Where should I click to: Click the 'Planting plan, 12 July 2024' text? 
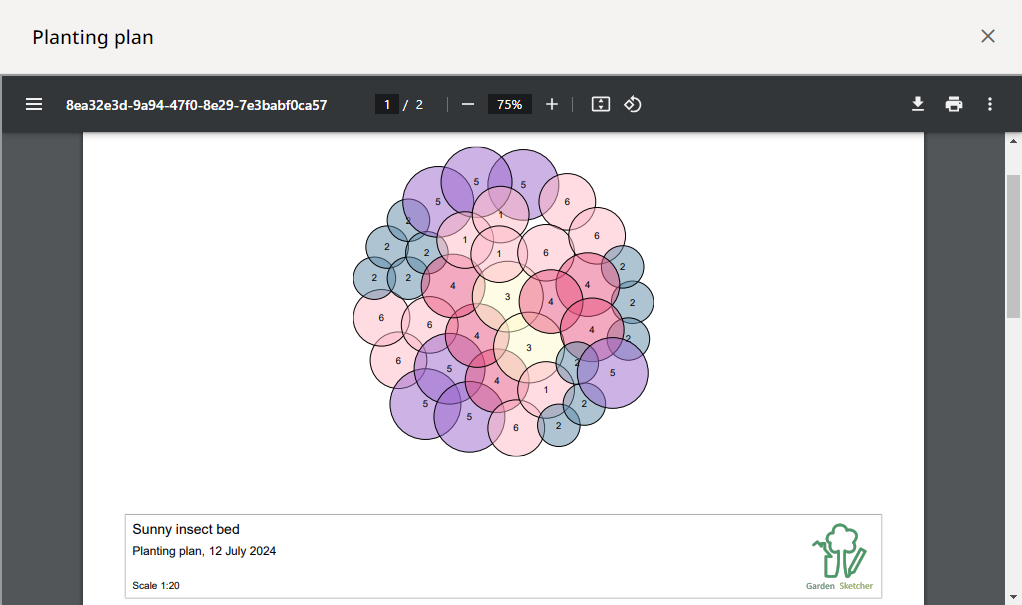(204, 551)
